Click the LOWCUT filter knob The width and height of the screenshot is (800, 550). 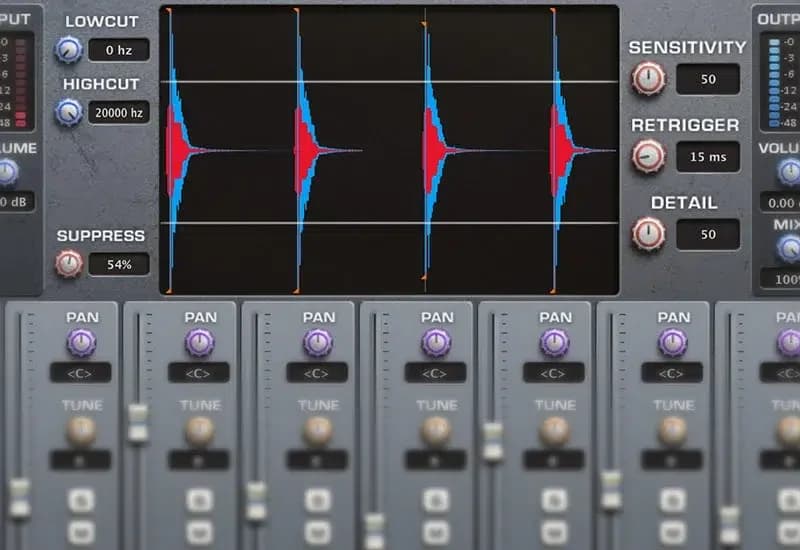tap(69, 49)
